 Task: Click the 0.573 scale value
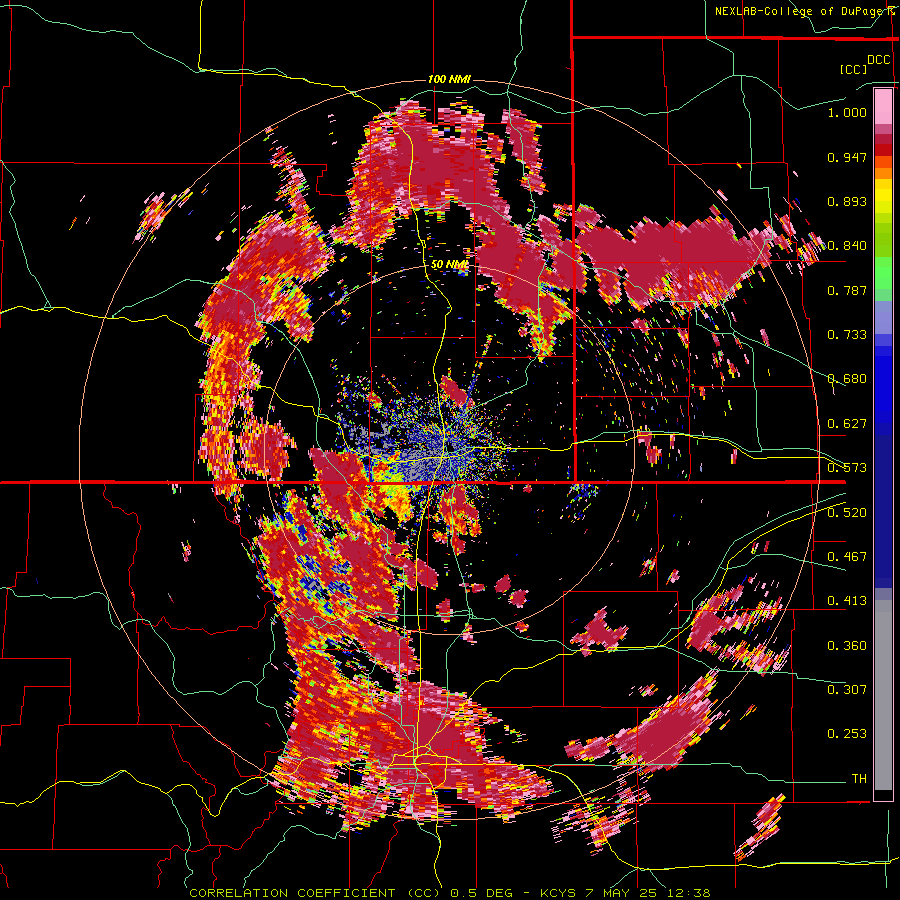[x=847, y=468]
